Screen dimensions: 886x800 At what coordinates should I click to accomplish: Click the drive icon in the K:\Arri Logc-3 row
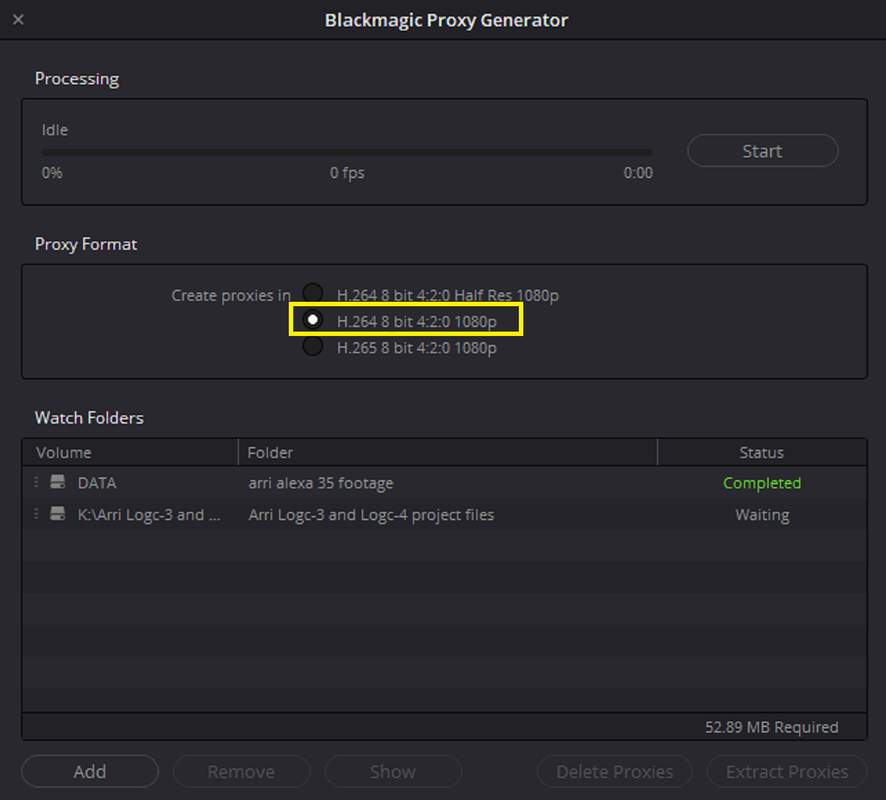click(x=58, y=514)
